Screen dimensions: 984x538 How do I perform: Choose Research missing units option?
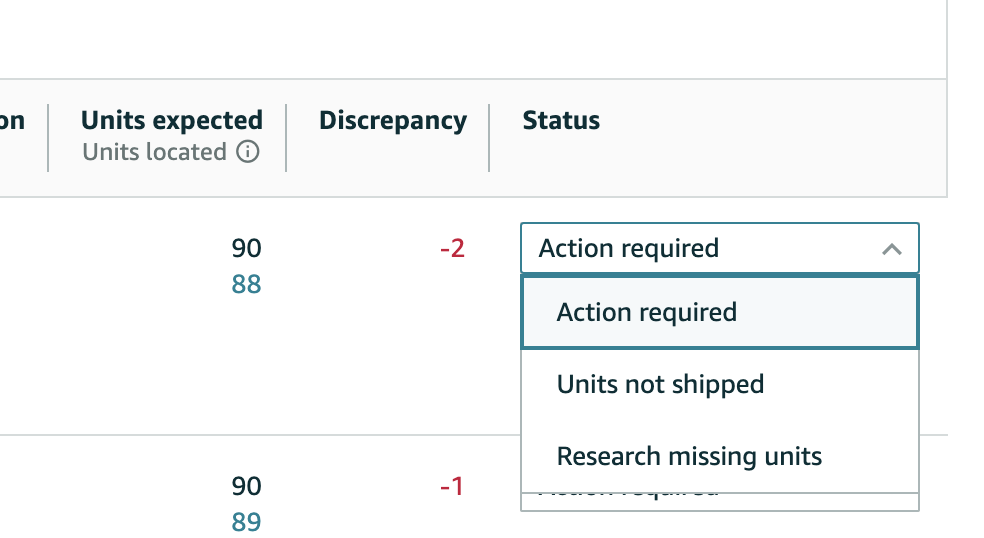click(x=720, y=456)
